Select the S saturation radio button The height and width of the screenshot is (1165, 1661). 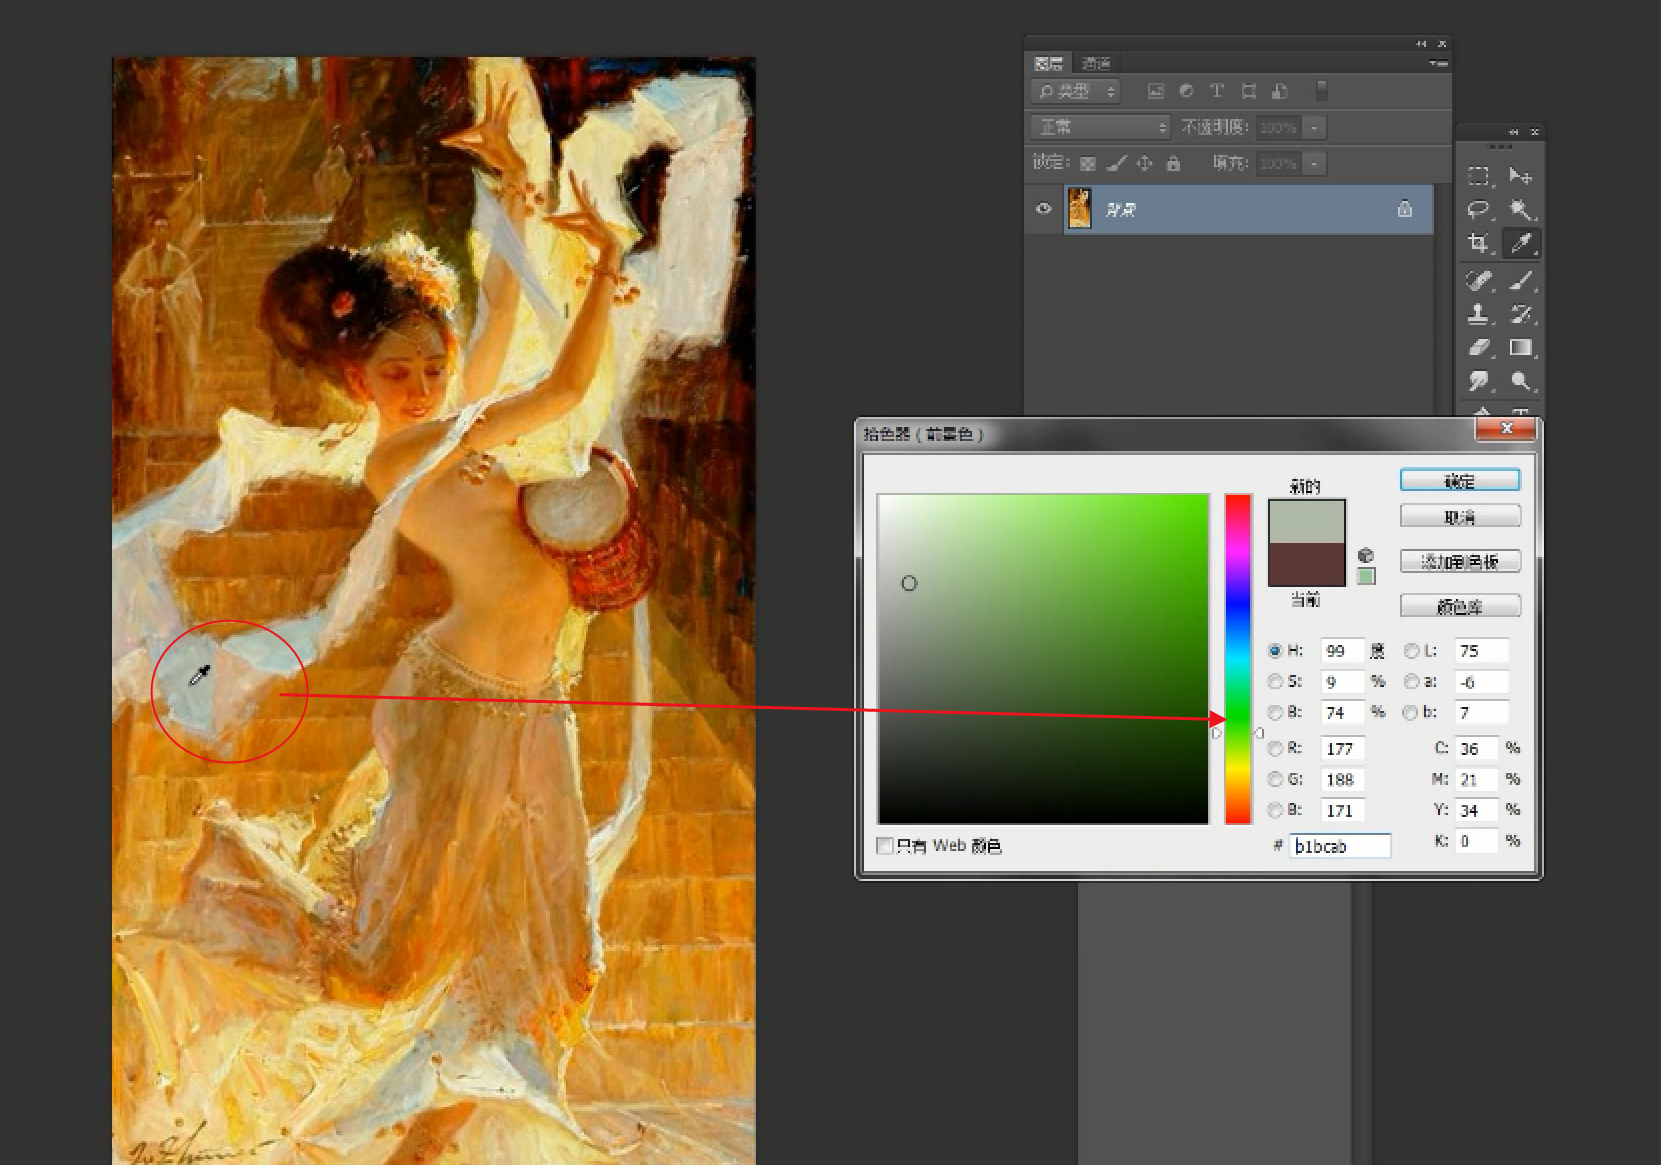click(1275, 682)
